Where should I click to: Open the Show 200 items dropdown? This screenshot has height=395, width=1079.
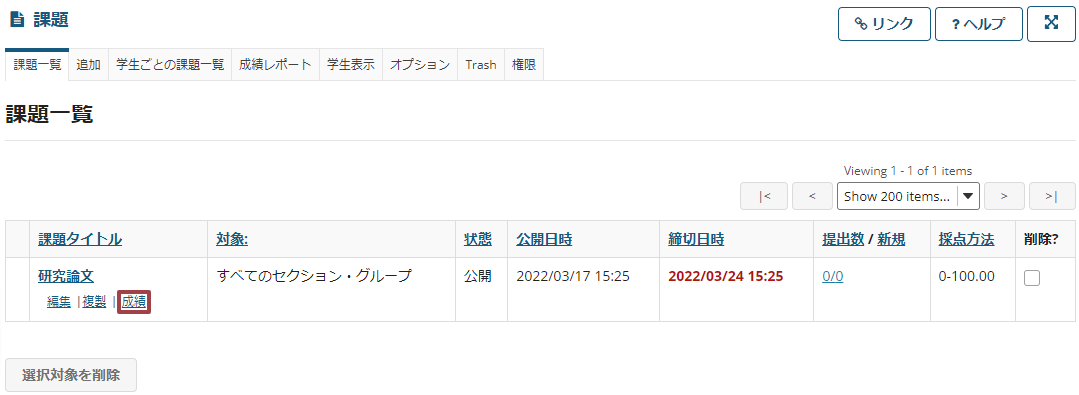[908, 196]
